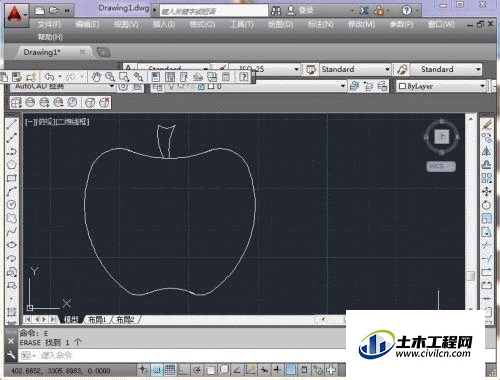Toggle Snap mode in status bar
500x380 pixels.
pyautogui.click(x=157, y=370)
